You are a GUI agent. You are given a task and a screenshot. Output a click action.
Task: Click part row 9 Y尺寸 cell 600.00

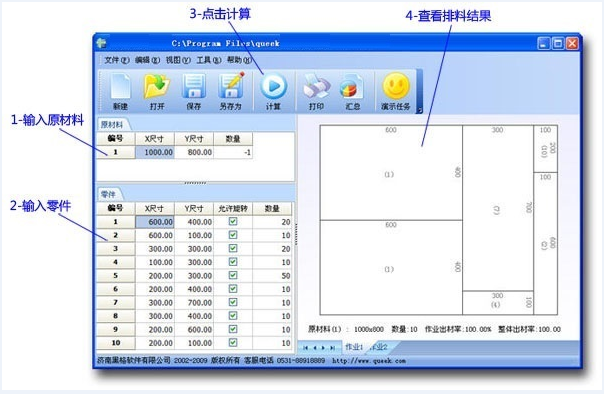point(194,330)
